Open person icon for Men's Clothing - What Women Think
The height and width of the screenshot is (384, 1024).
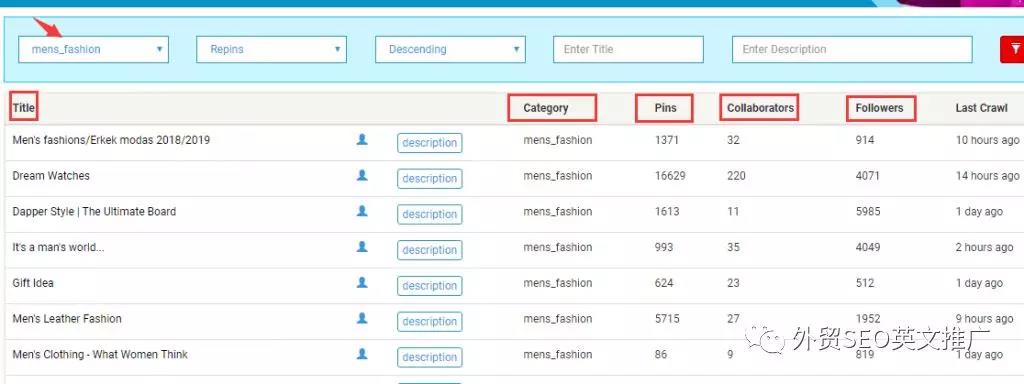click(362, 354)
